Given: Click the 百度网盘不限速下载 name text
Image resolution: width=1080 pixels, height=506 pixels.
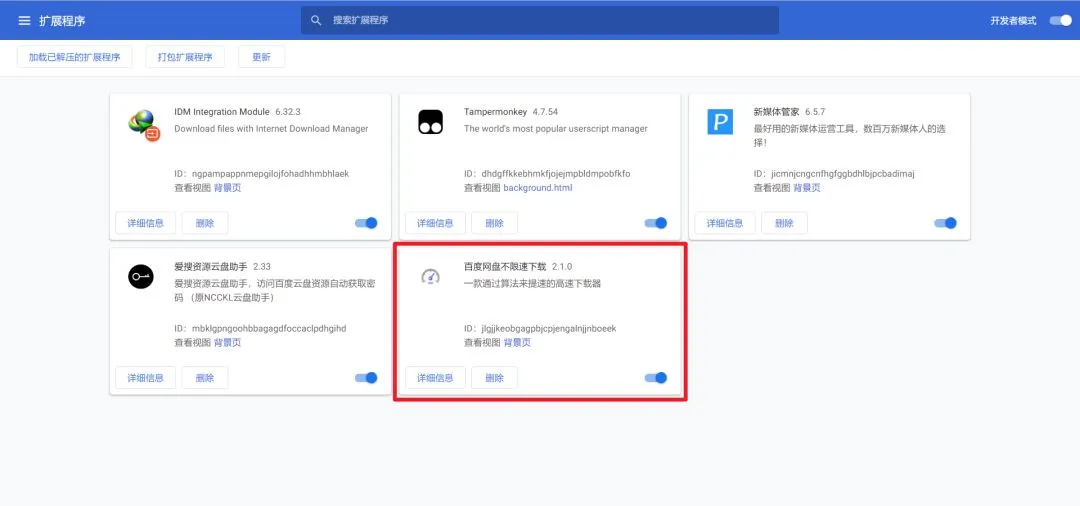Looking at the screenshot, I should click(505, 266).
